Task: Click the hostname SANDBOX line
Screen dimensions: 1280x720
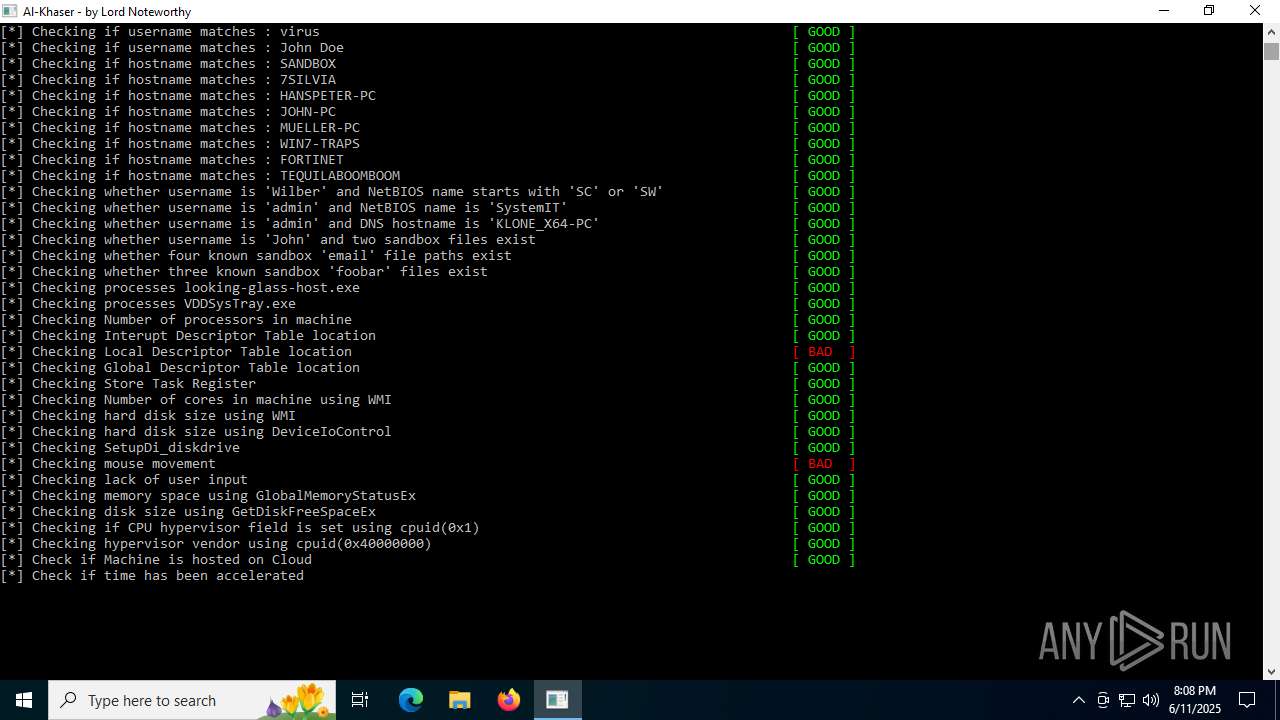Action: click(x=168, y=64)
